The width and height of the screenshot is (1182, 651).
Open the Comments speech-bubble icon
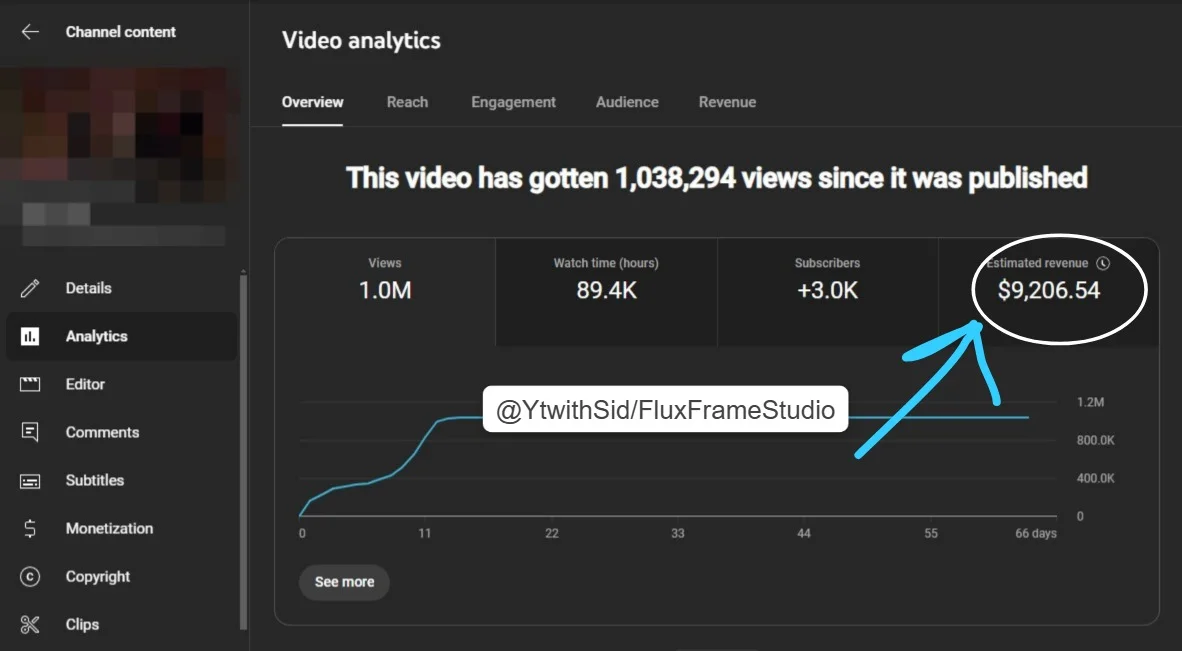pyautogui.click(x=30, y=432)
